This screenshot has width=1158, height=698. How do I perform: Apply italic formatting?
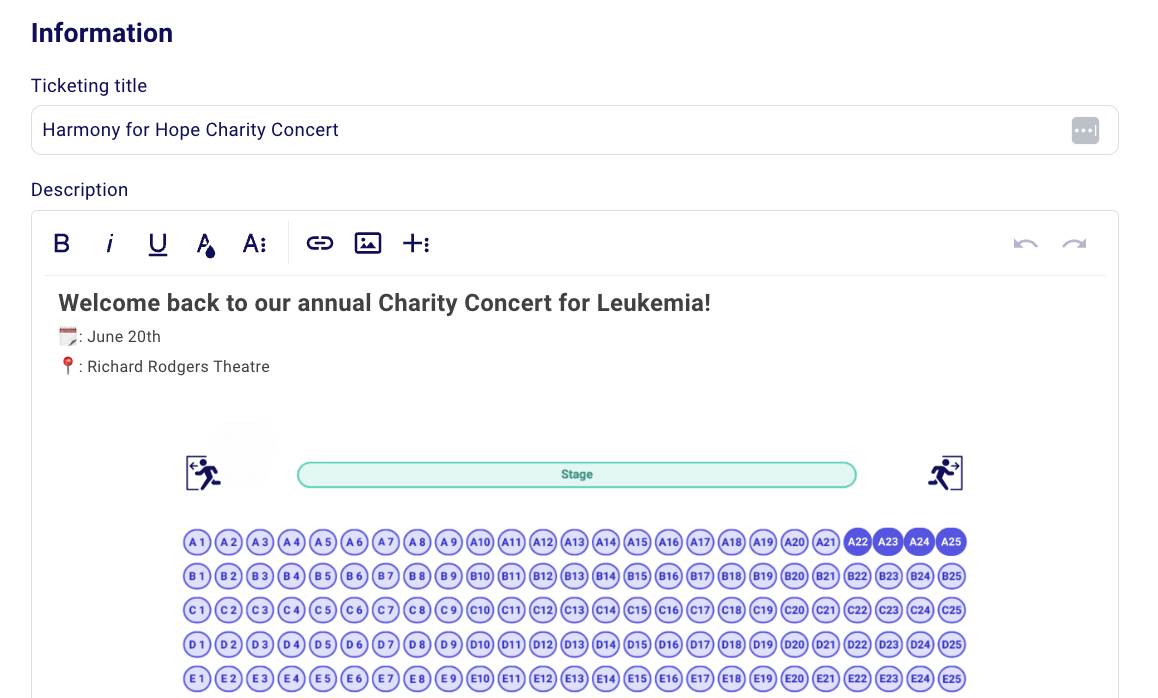110,243
